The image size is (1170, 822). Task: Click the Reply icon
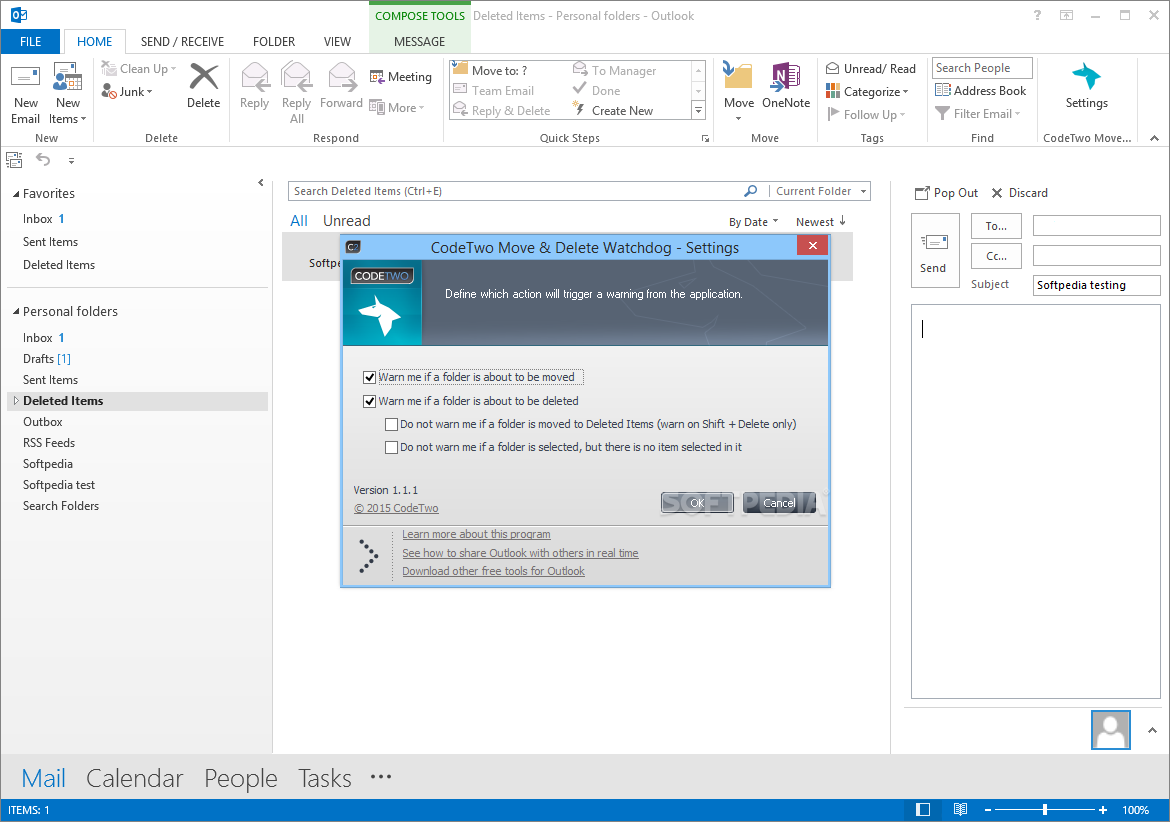click(254, 77)
